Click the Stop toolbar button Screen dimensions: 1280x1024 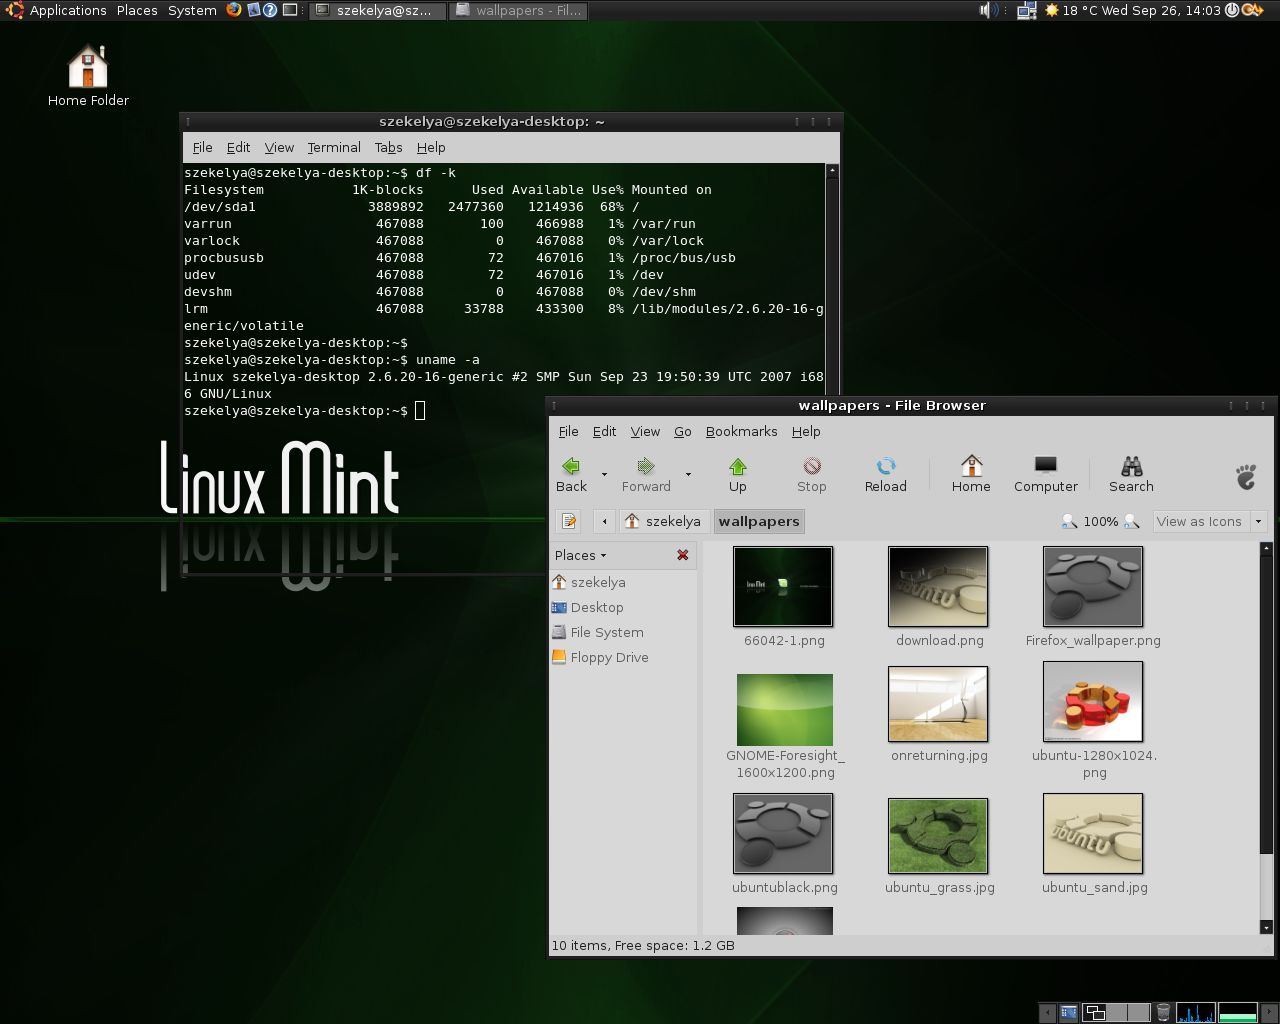811,474
